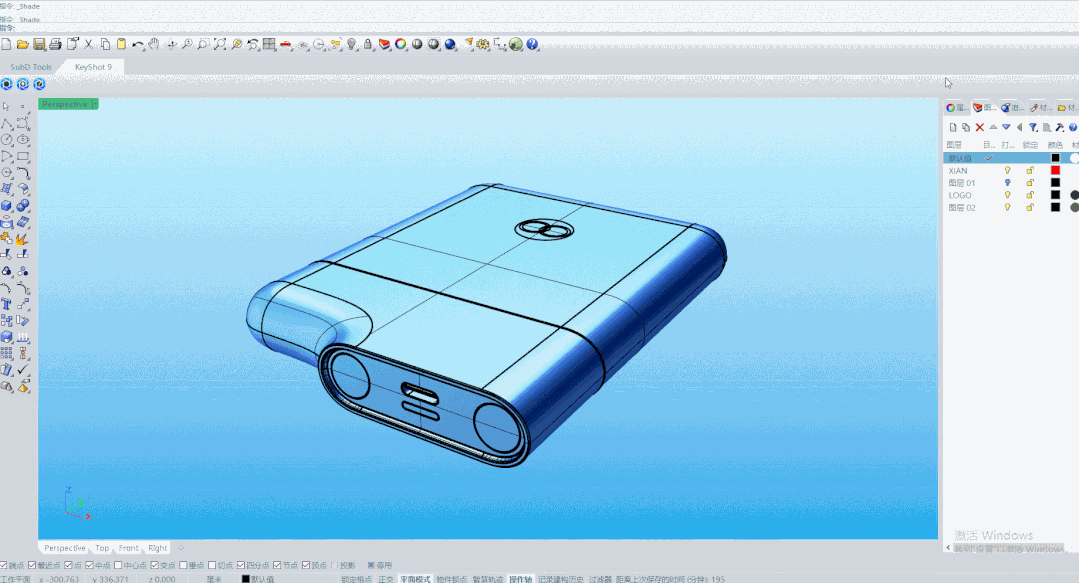Viewport: 1079px width, 583px height.
Task: Click the scroll-left arrow under the layer panel
Action: click(x=948, y=548)
